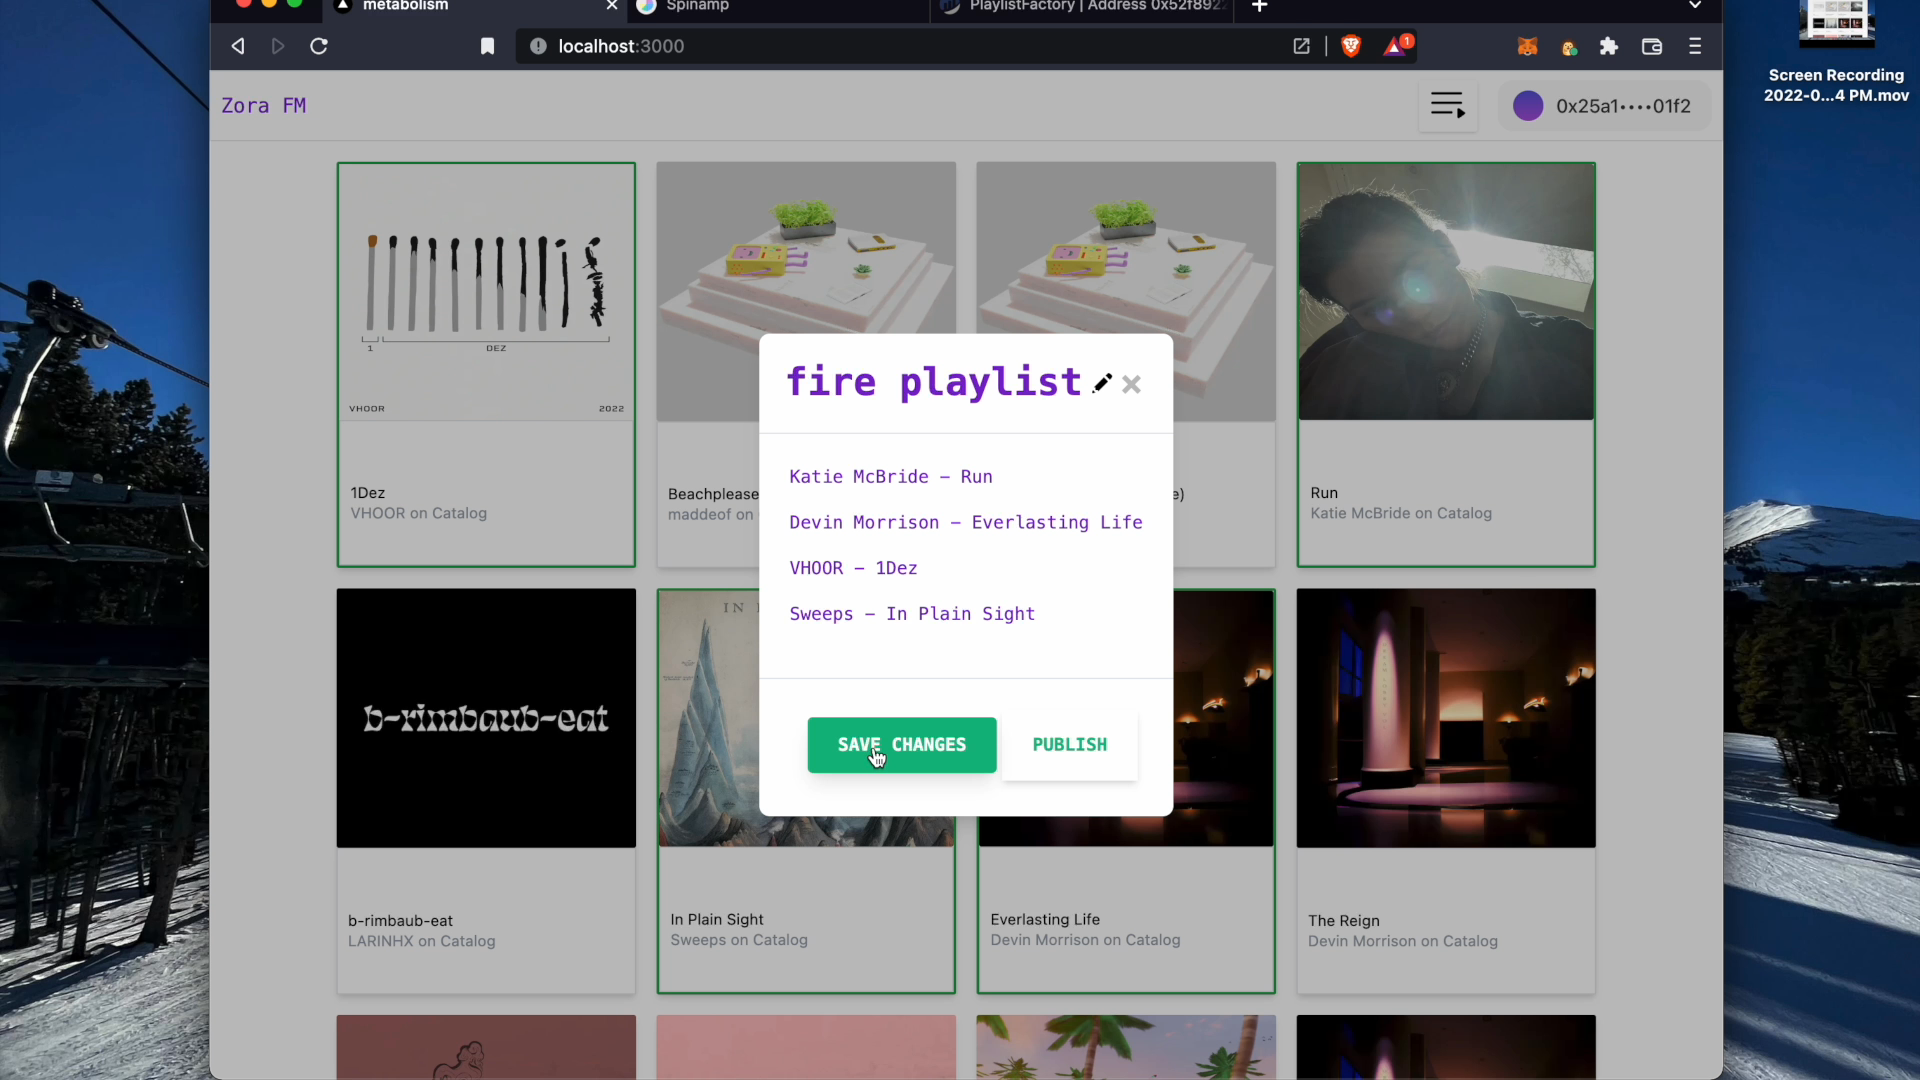This screenshot has height=1080, width=1920.
Task: Switch to the Spinamp tab
Action: (780, 8)
